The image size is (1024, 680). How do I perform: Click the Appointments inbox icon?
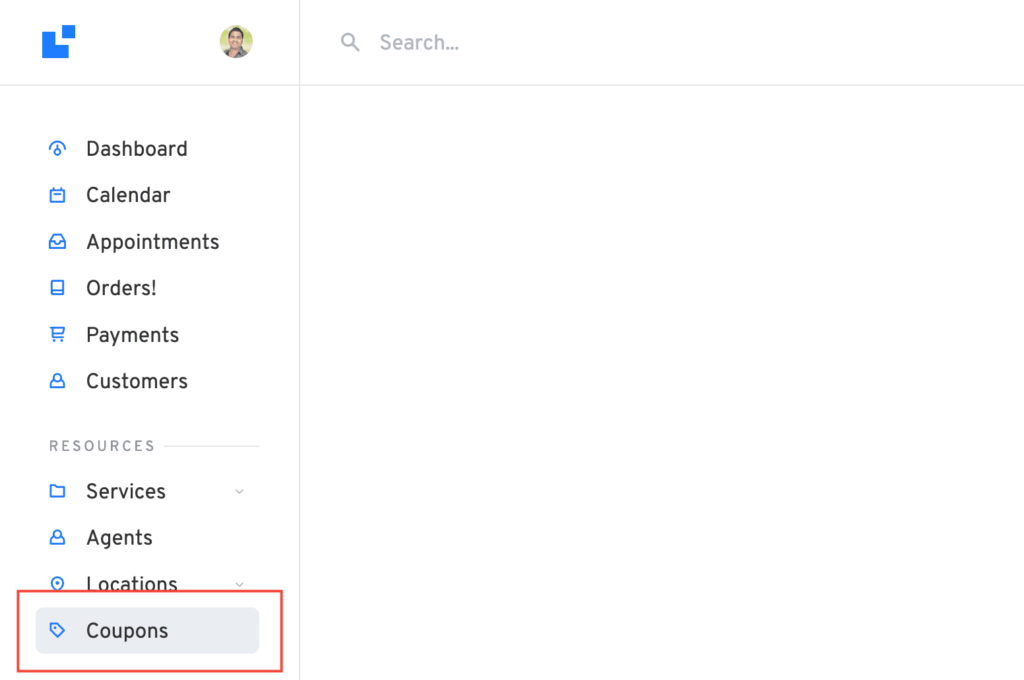coord(57,242)
